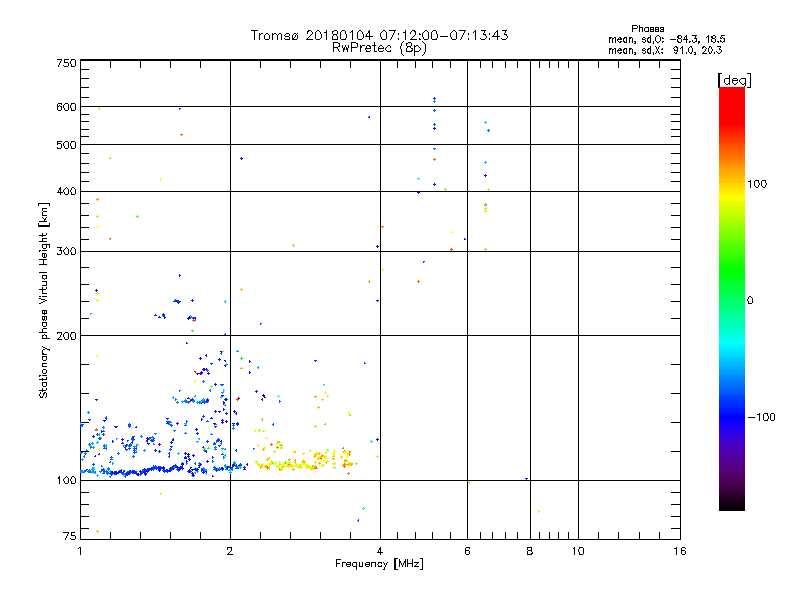Click the x-axis '1' tick label
800x600 pixels.
80,551
